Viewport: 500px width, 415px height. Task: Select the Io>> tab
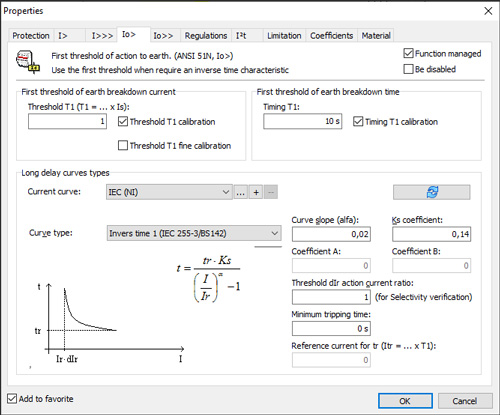pyautogui.click(x=163, y=36)
